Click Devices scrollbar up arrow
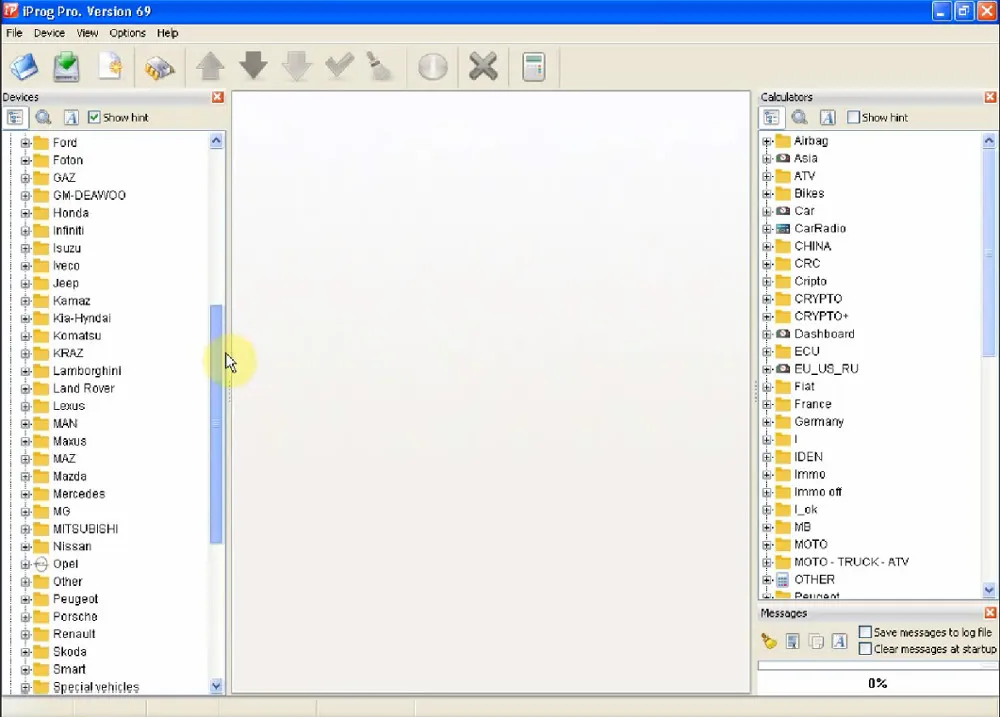Viewport: 1000px width, 717px height. 216,141
